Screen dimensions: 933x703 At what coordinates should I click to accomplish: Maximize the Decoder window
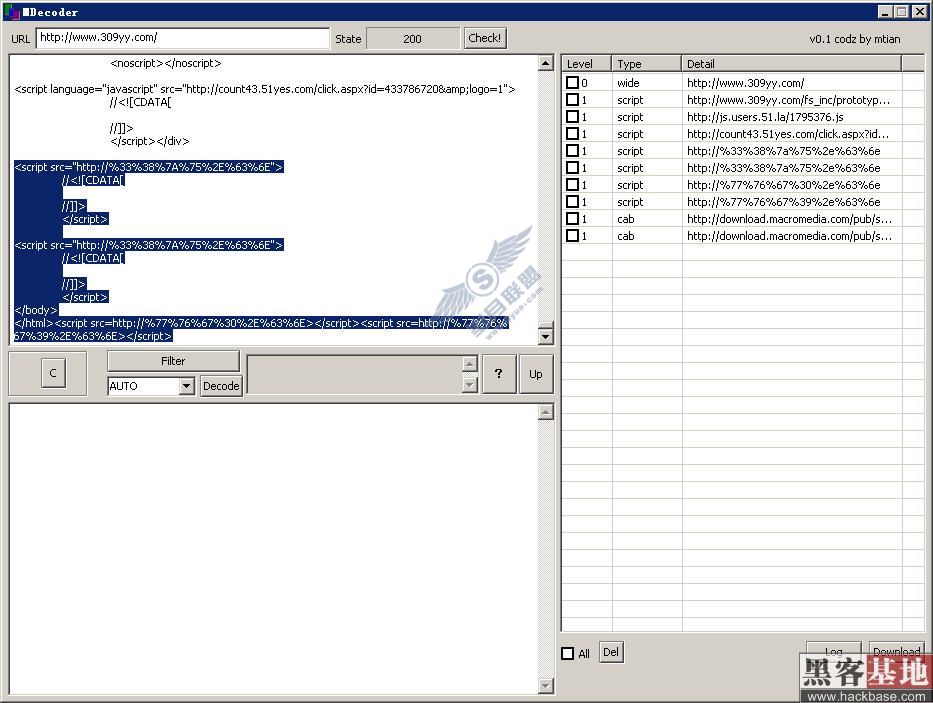(902, 11)
